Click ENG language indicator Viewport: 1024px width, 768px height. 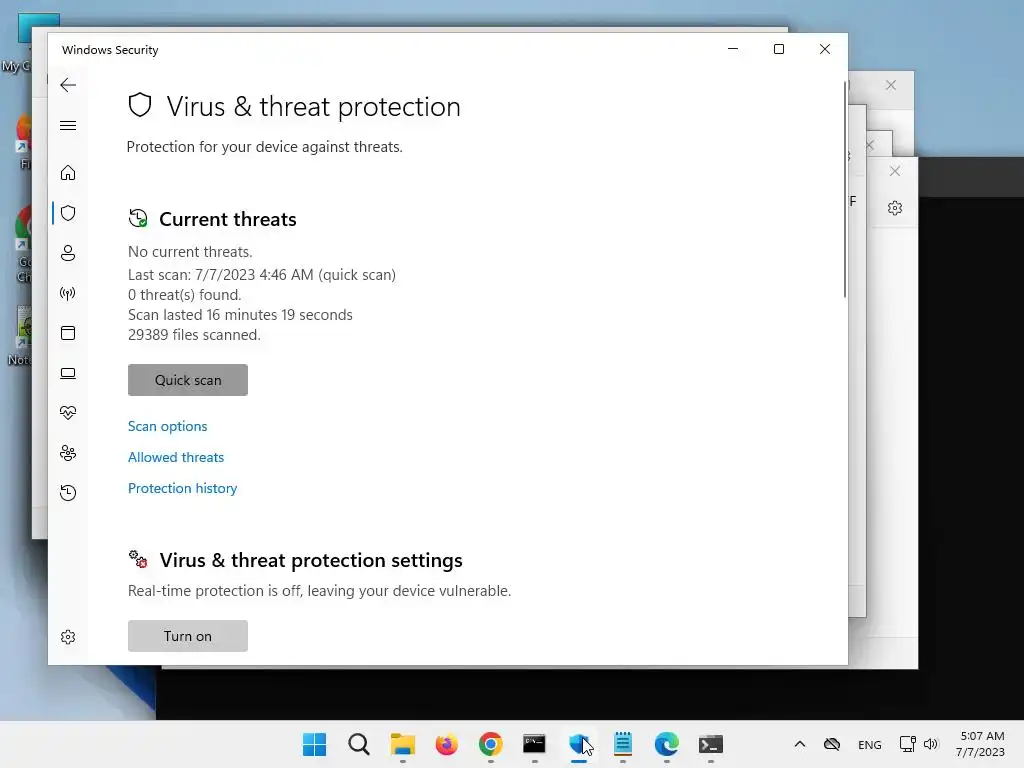click(869, 745)
